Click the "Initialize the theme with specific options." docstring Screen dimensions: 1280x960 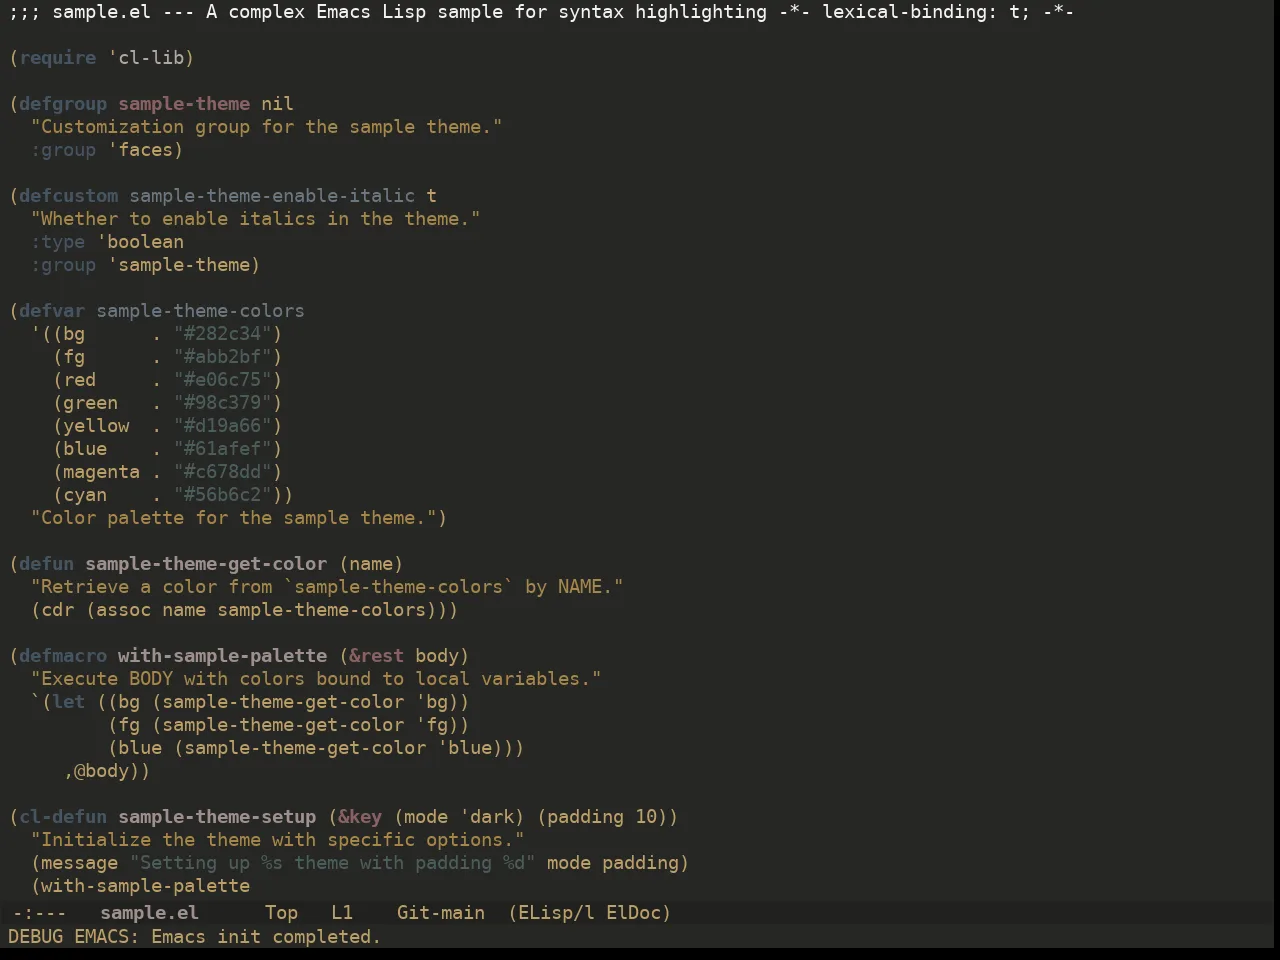click(278, 840)
